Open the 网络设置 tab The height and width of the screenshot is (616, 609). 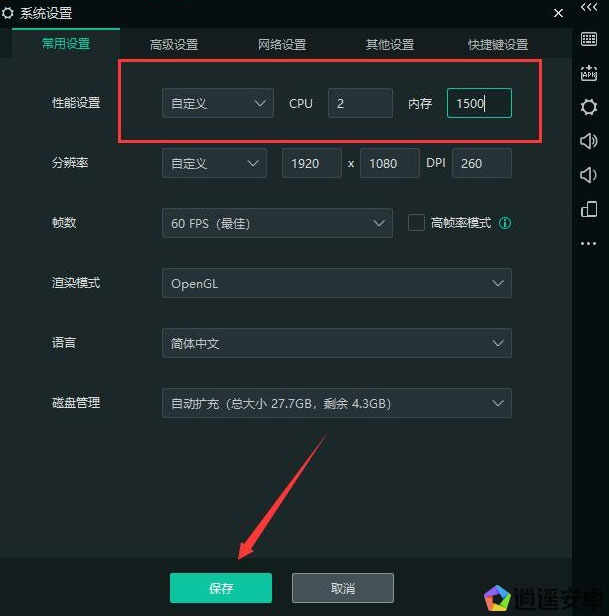click(282, 44)
